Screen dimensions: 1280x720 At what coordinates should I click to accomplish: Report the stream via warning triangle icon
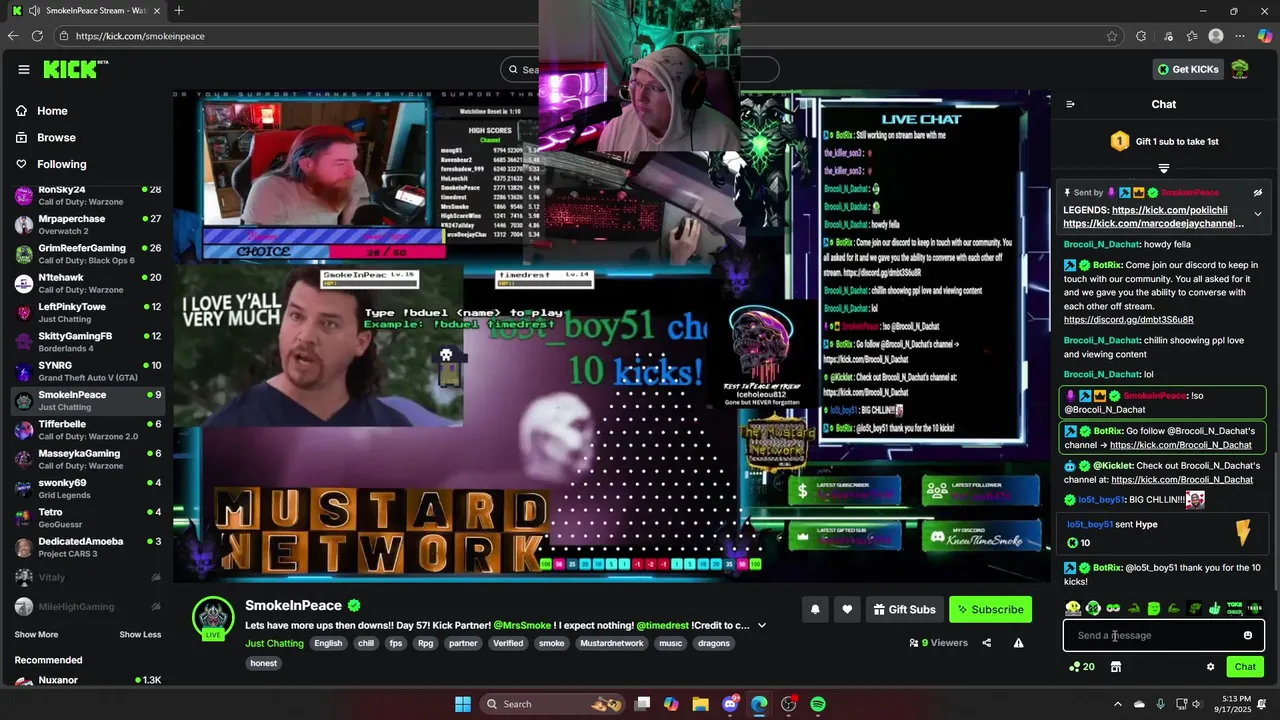[x=1018, y=643]
